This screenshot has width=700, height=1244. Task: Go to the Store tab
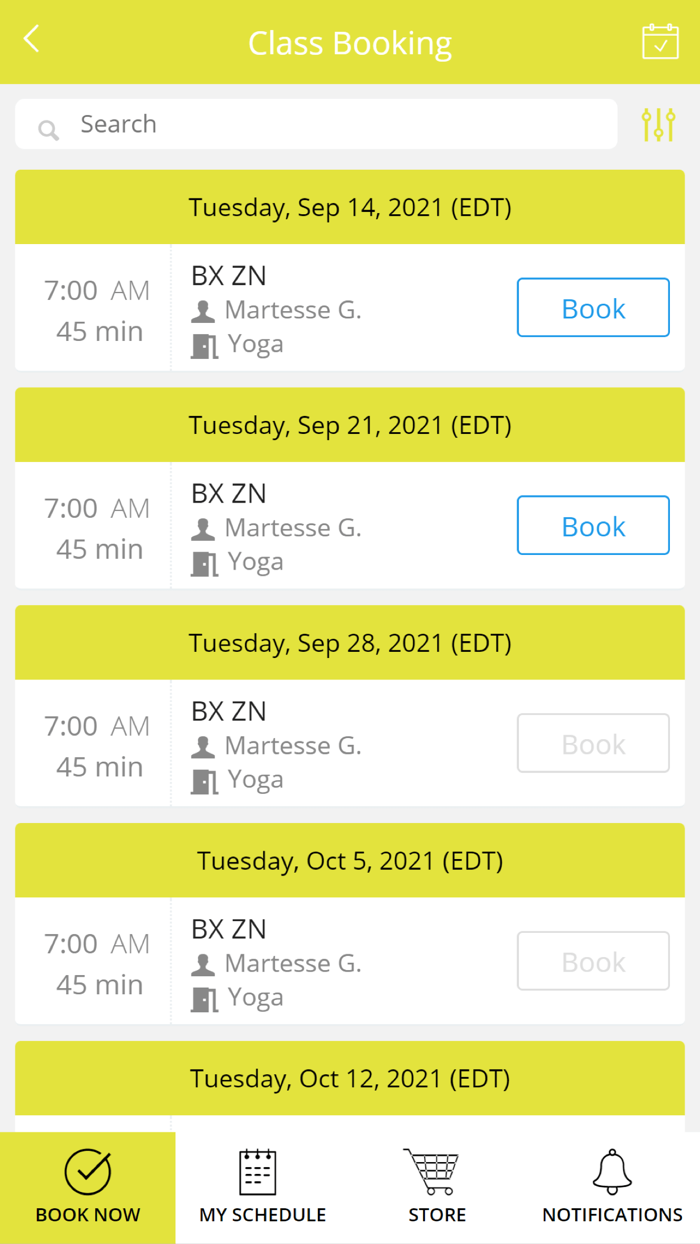(437, 1187)
